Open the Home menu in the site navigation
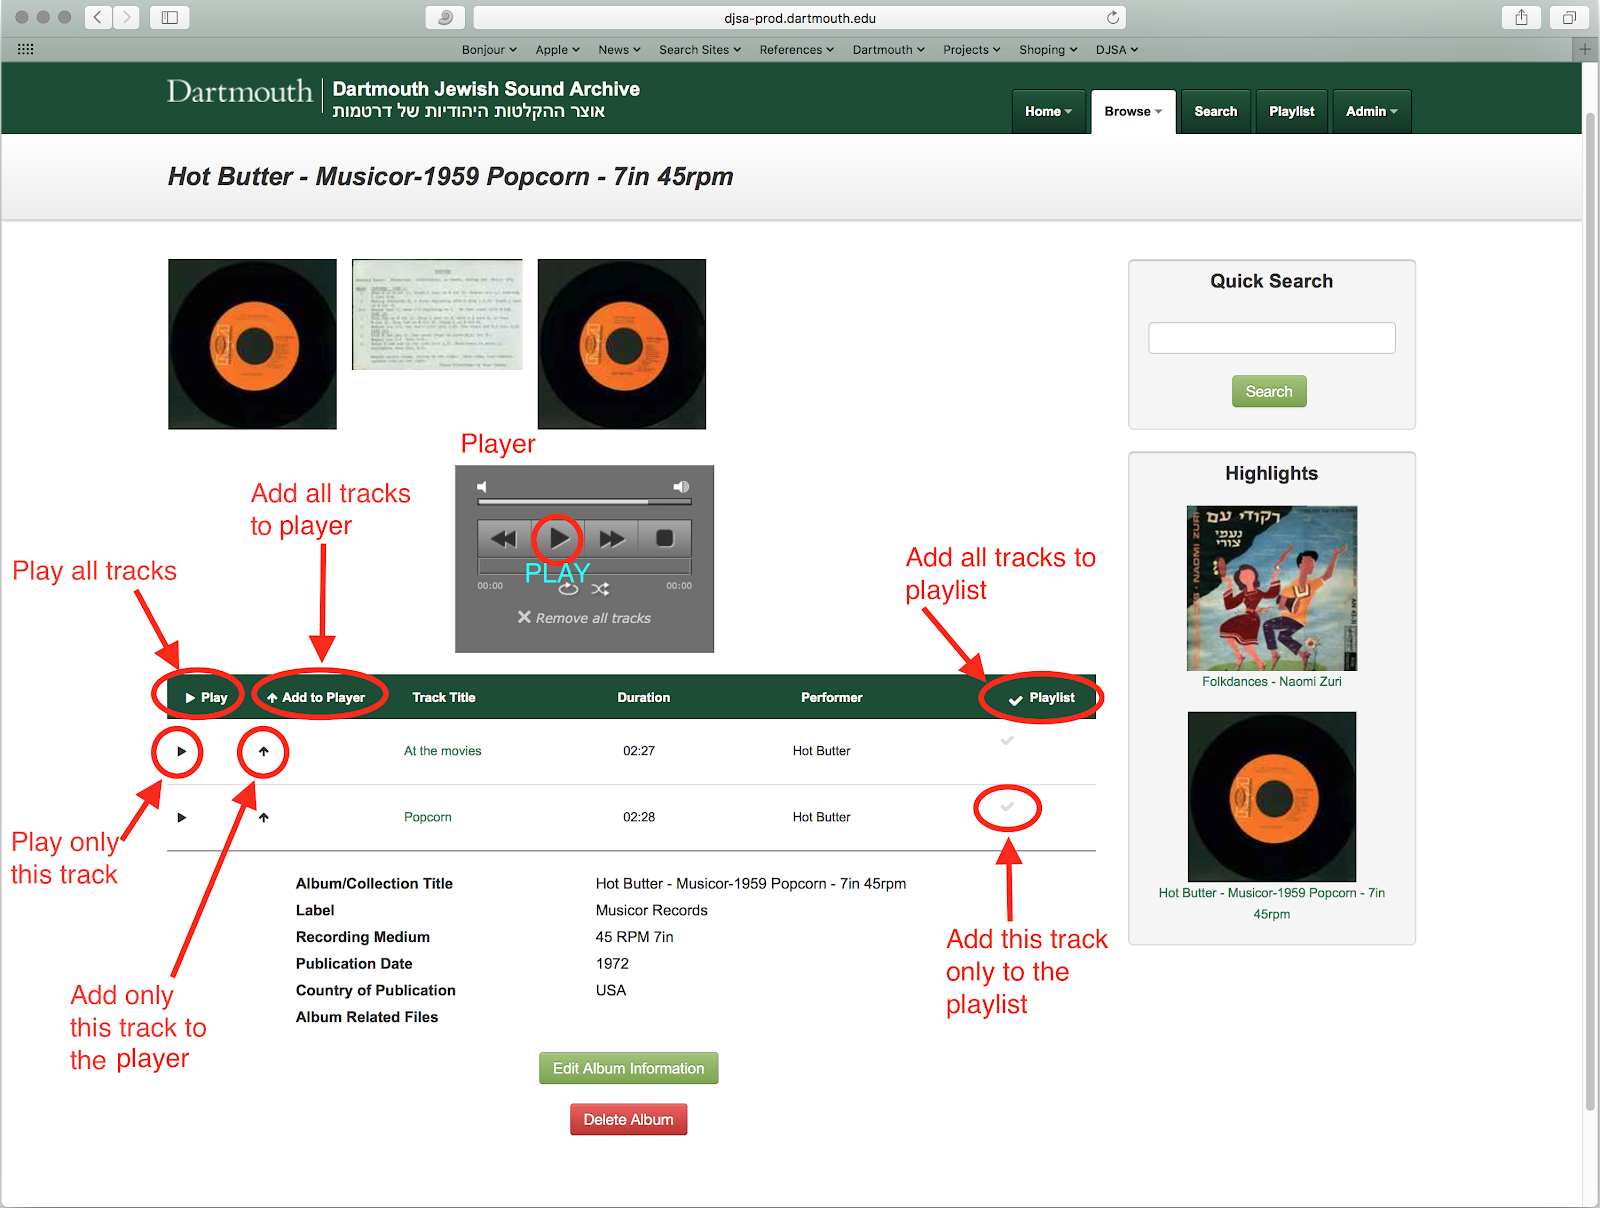The width and height of the screenshot is (1600, 1208). point(1048,111)
